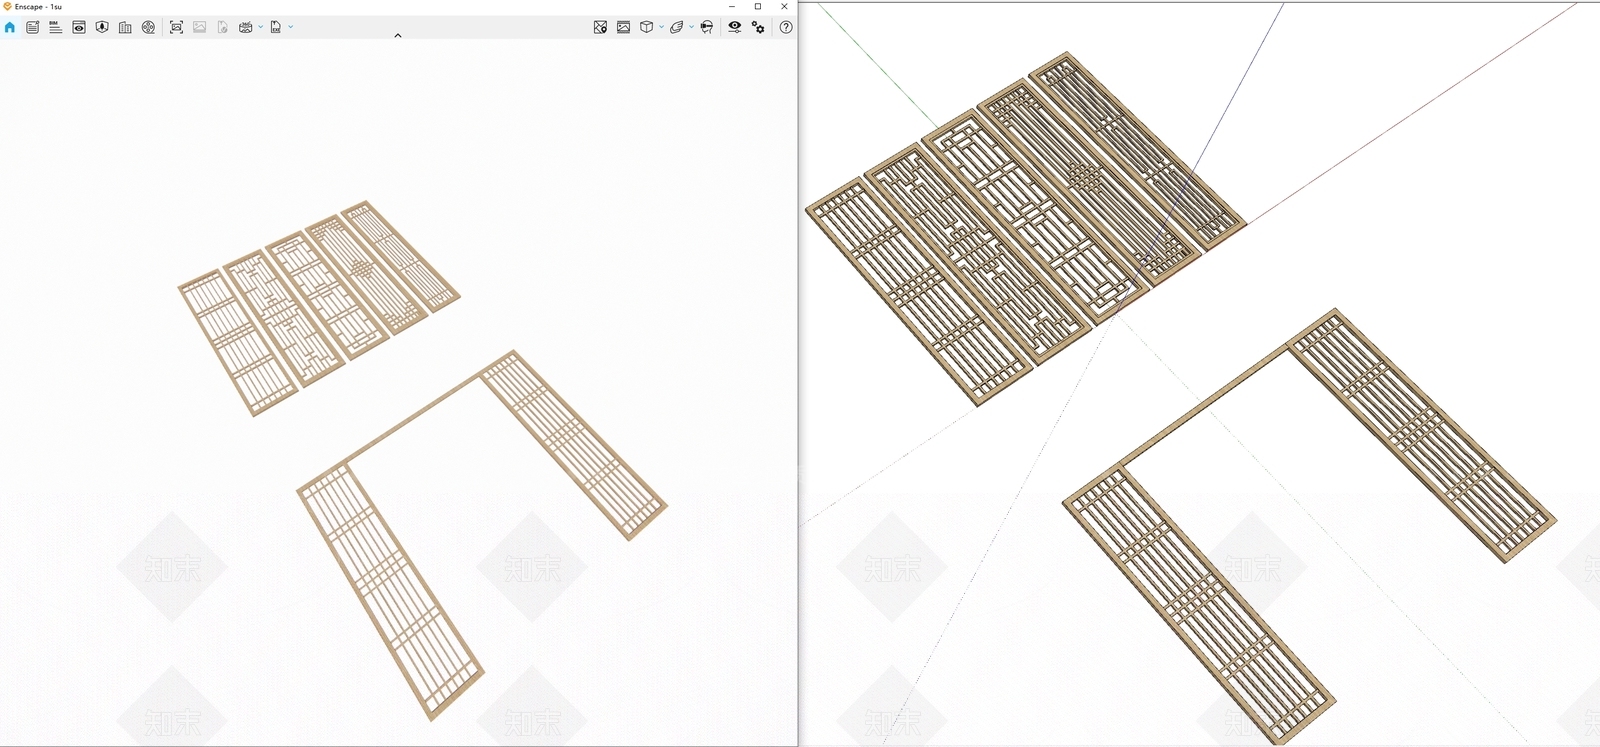Viewport: 1600px width, 747px height.
Task: Select the five-panel lattice screen in SketchUp viewport
Action: [1026, 227]
